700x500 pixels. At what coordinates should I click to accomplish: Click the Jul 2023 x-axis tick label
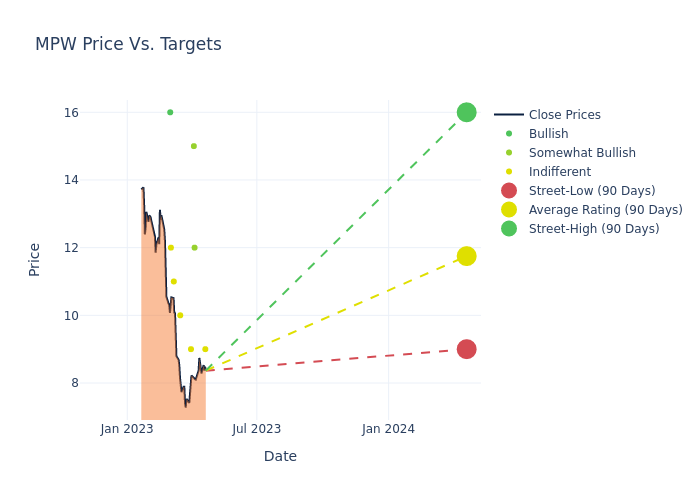257,429
